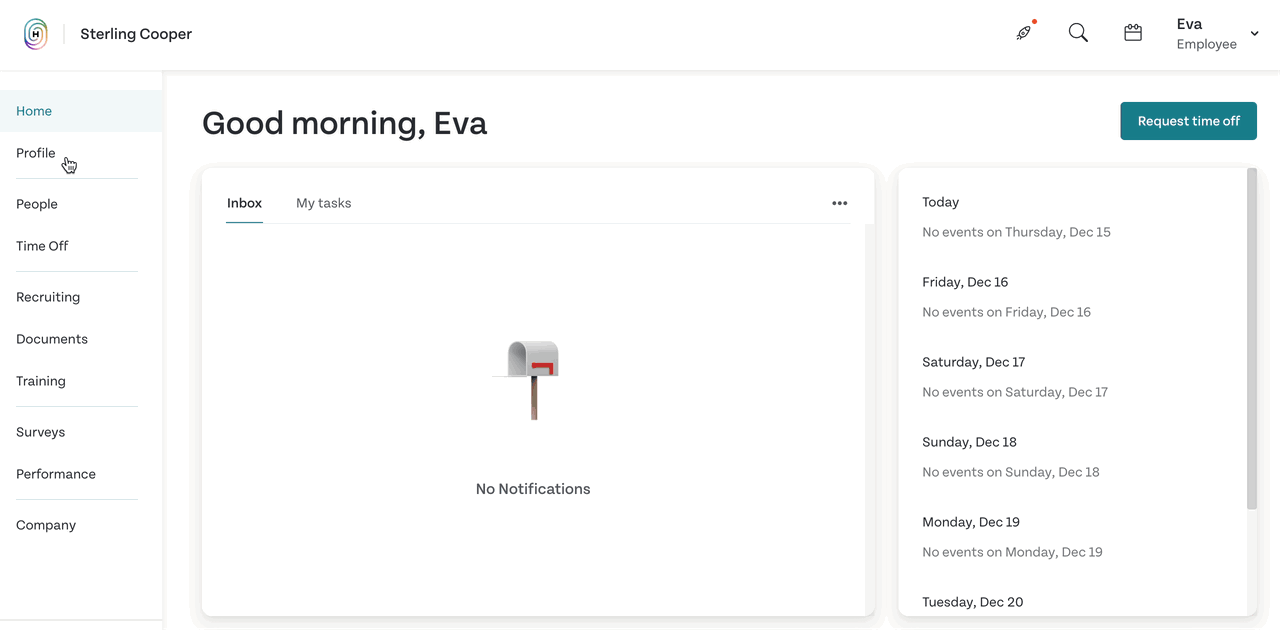This screenshot has width=1280, height=630.
Task: Click the mailbox illustration
Action: 533,380
